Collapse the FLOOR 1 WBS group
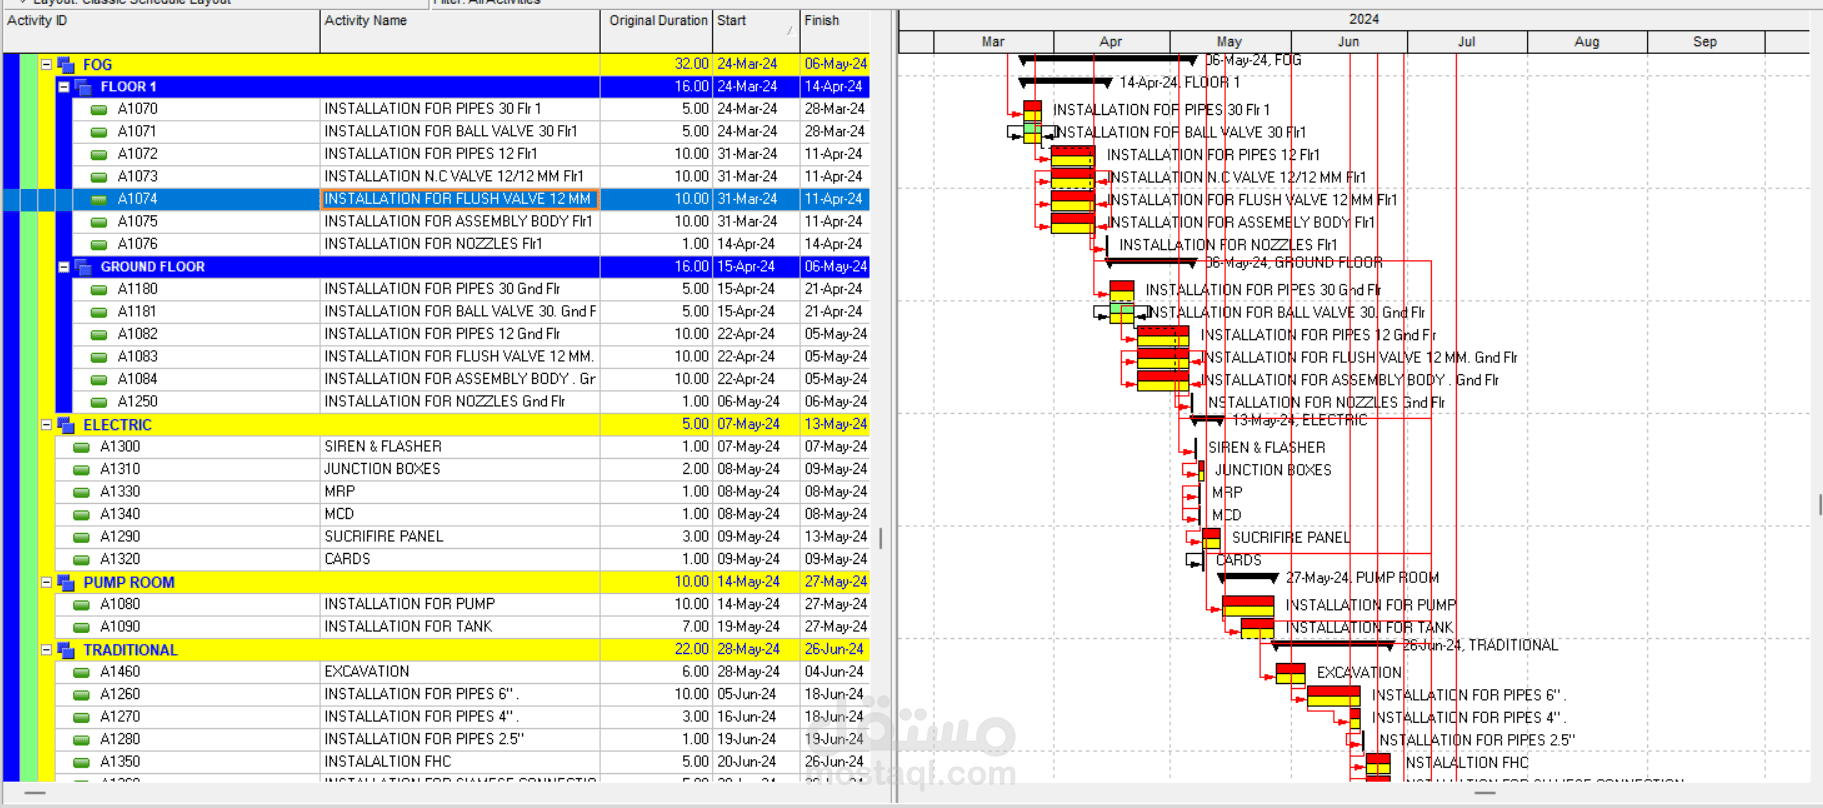 pyautogui.click(x=64, y=87)
